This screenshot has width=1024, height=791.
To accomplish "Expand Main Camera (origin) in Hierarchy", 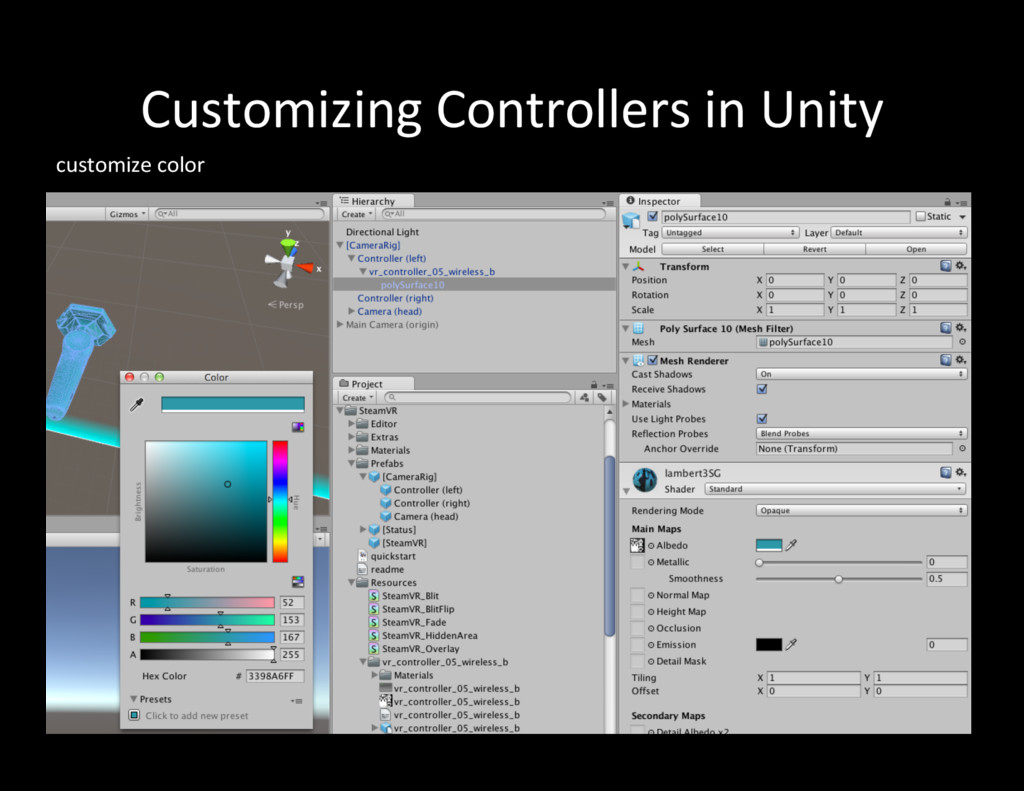I will [340, 324].
